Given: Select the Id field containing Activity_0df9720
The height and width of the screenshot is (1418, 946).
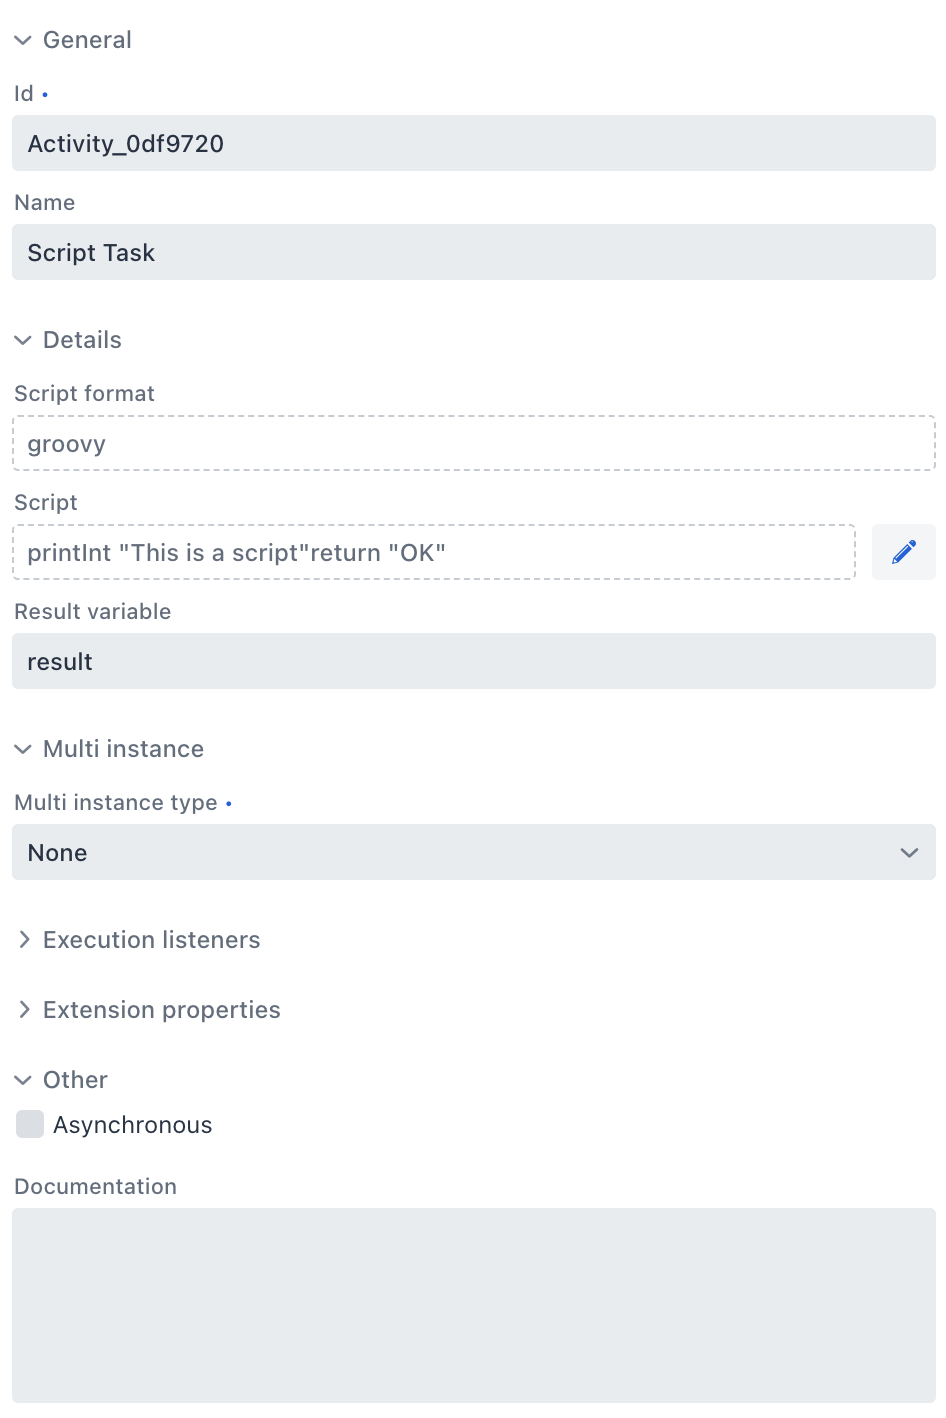Looking at the screenshot, I should click(x=473, y=143).
